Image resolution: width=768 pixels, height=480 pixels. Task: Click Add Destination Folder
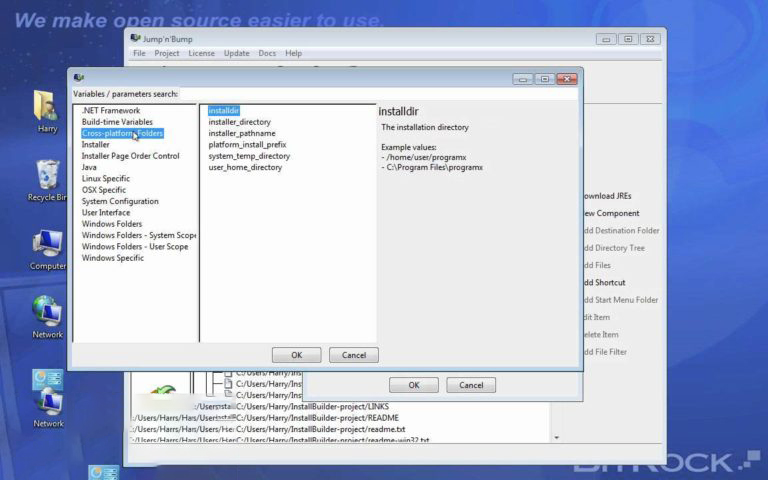point(622,230)
